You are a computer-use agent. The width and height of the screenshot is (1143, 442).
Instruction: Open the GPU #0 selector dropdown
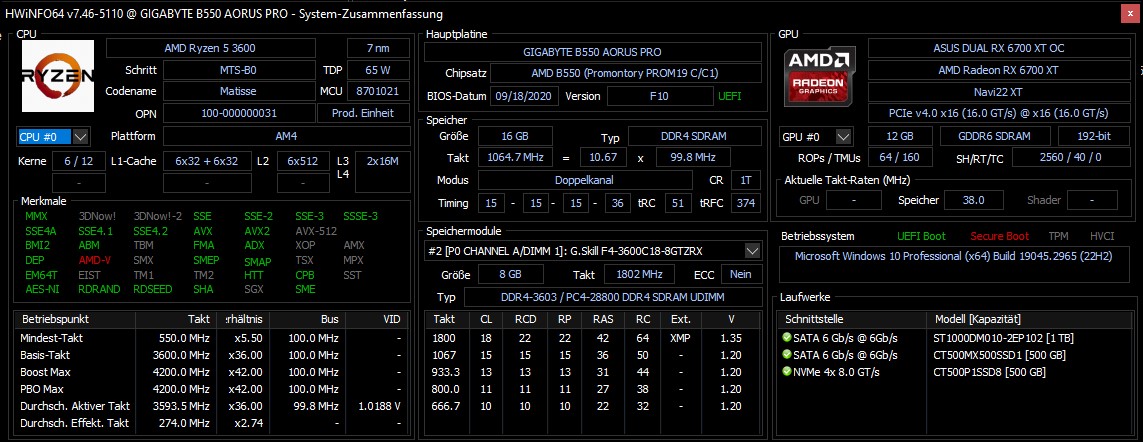point(843,137)
